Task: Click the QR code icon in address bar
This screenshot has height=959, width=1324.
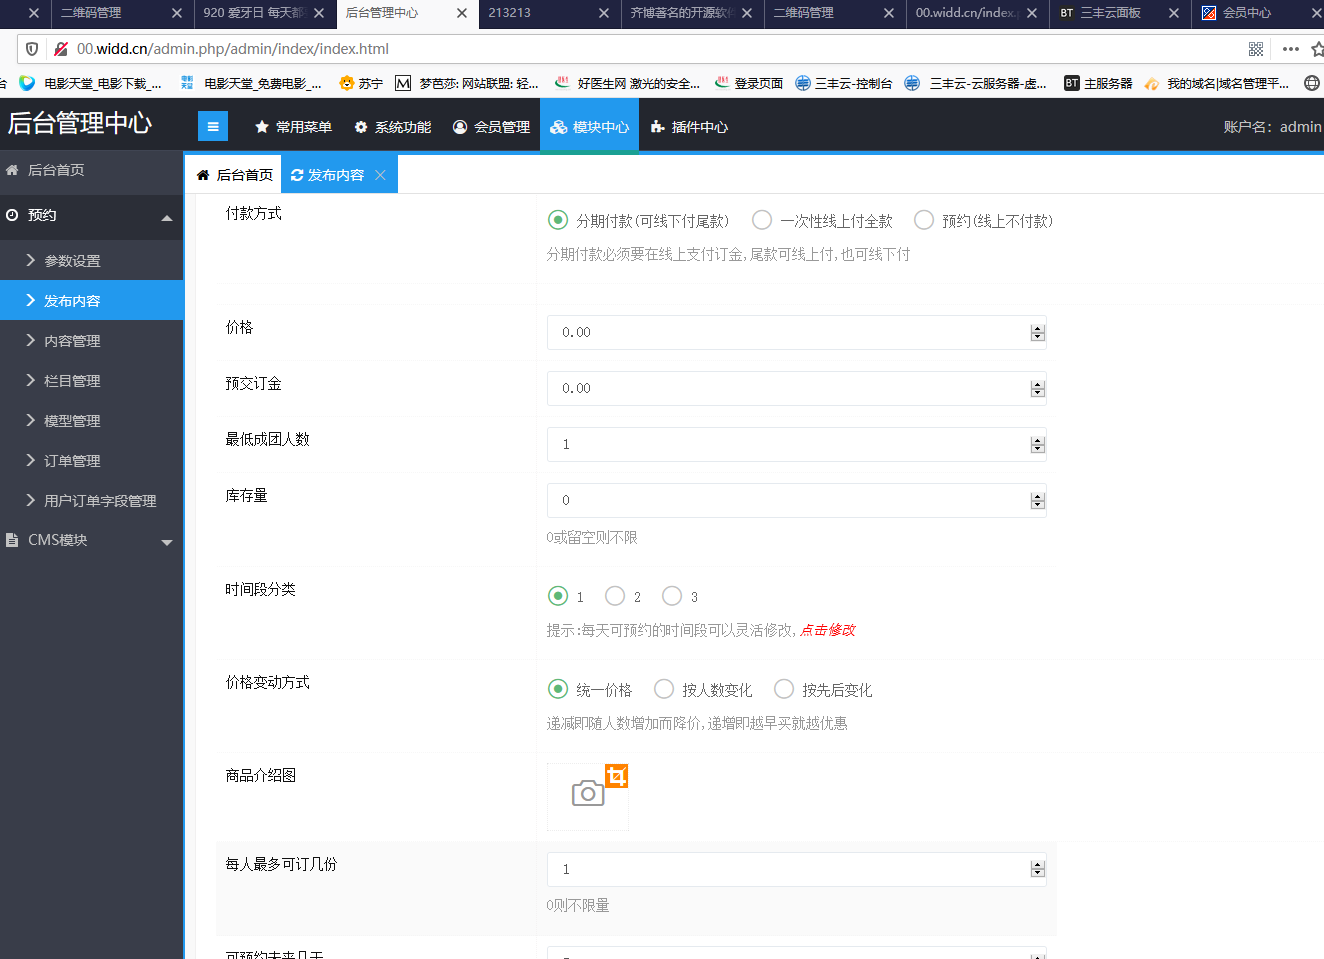Action: point(1256,49)
